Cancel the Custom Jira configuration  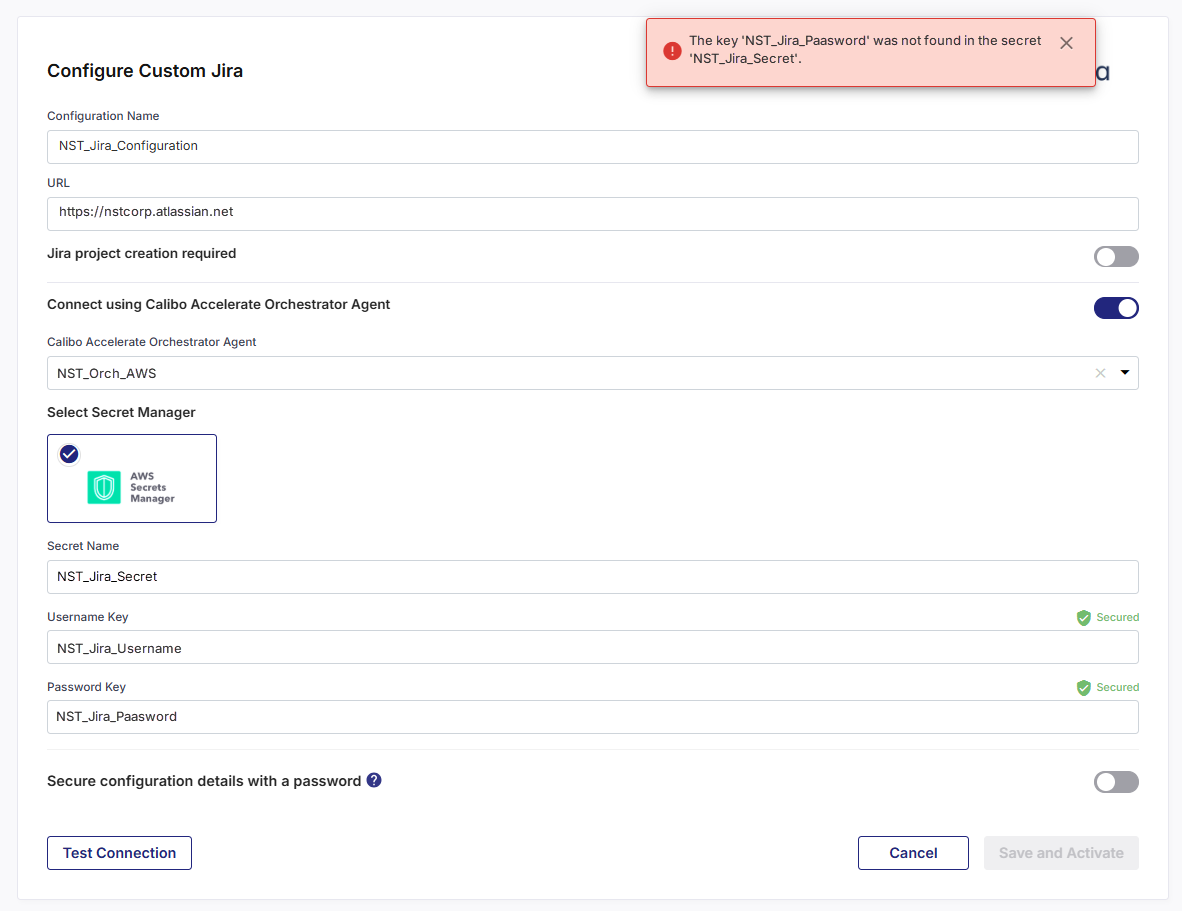[x=913, y=852]
